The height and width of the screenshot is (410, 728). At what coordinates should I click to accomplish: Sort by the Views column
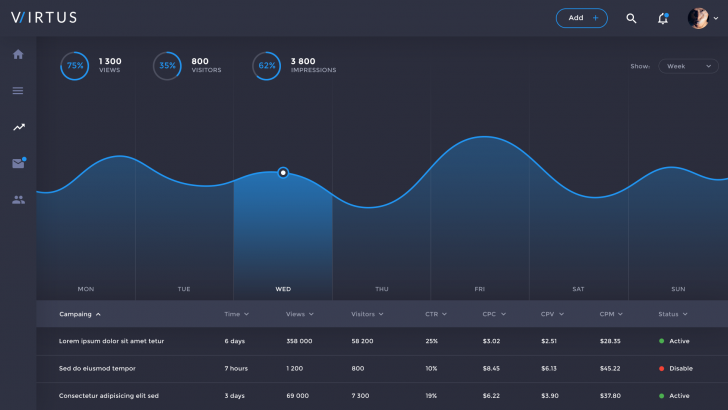click(299, 314)
